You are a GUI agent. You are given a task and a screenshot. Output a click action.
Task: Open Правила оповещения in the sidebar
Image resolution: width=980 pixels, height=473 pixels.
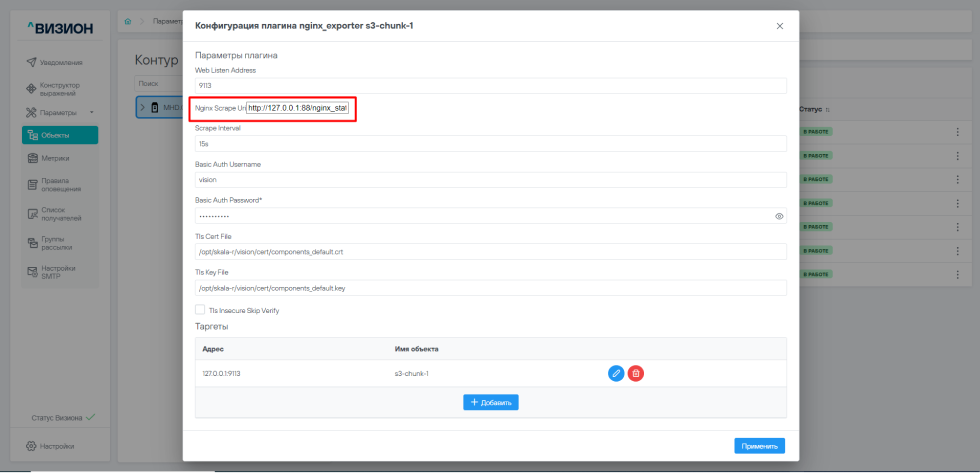(x=61, y=184)
